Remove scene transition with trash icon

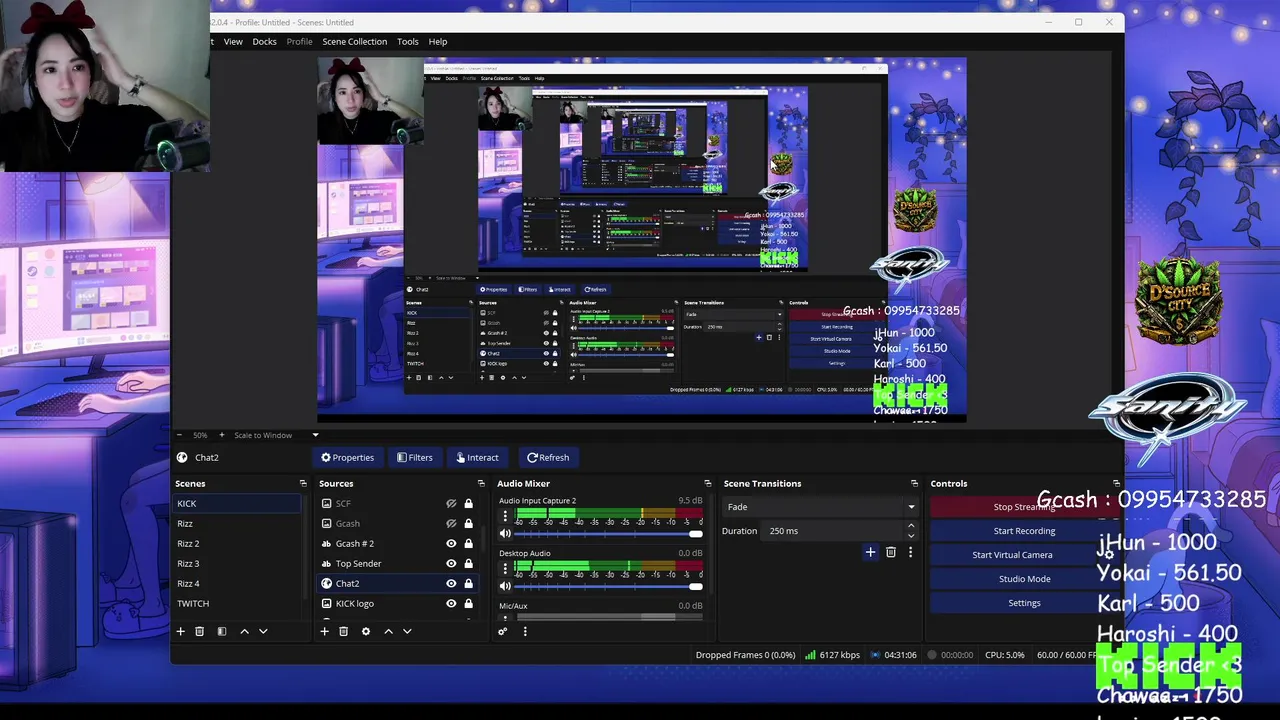[x=891, y=552]
